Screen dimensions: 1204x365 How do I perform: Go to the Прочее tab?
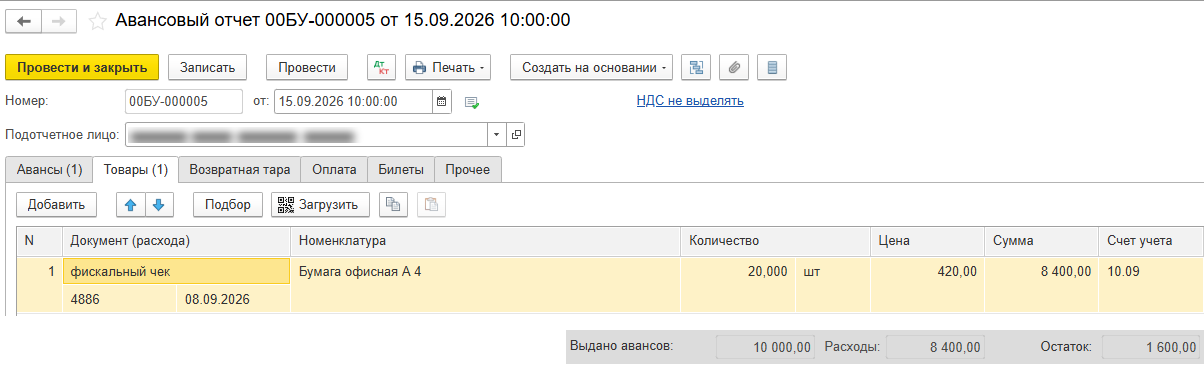point(468,170)
